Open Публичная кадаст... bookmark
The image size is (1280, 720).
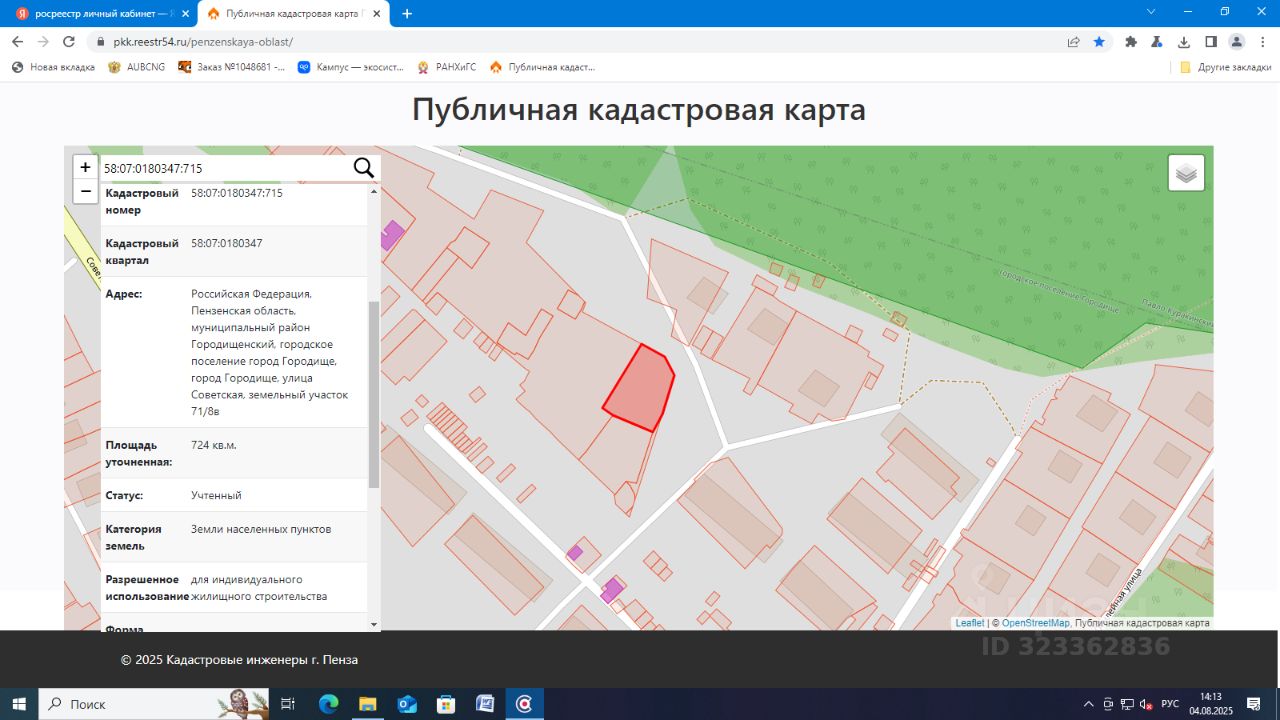tap(542, 67)
